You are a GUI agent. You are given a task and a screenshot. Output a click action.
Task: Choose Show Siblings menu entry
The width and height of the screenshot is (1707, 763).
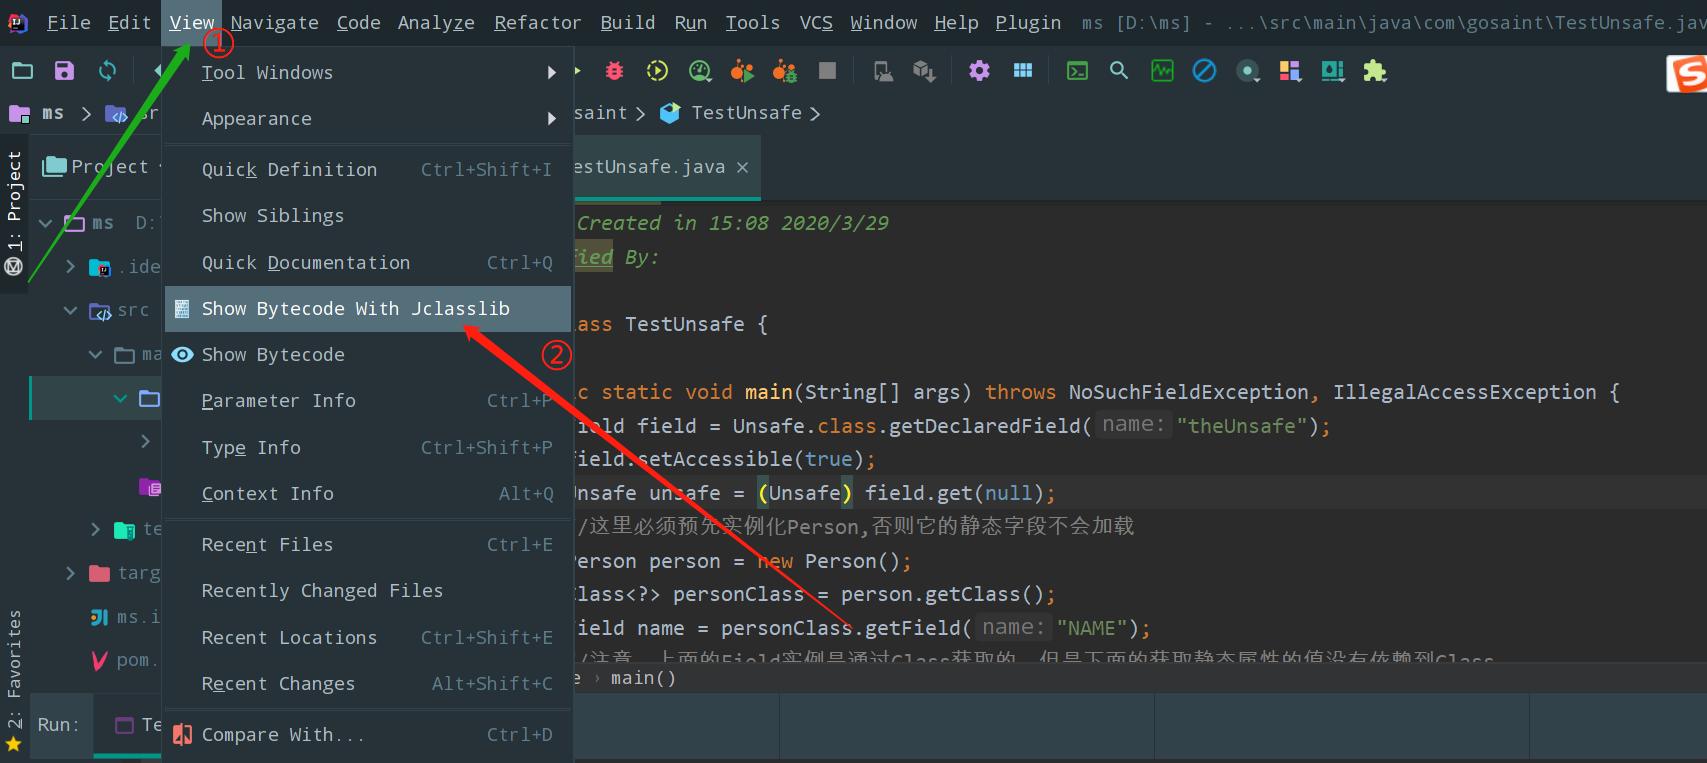[368, 216]
